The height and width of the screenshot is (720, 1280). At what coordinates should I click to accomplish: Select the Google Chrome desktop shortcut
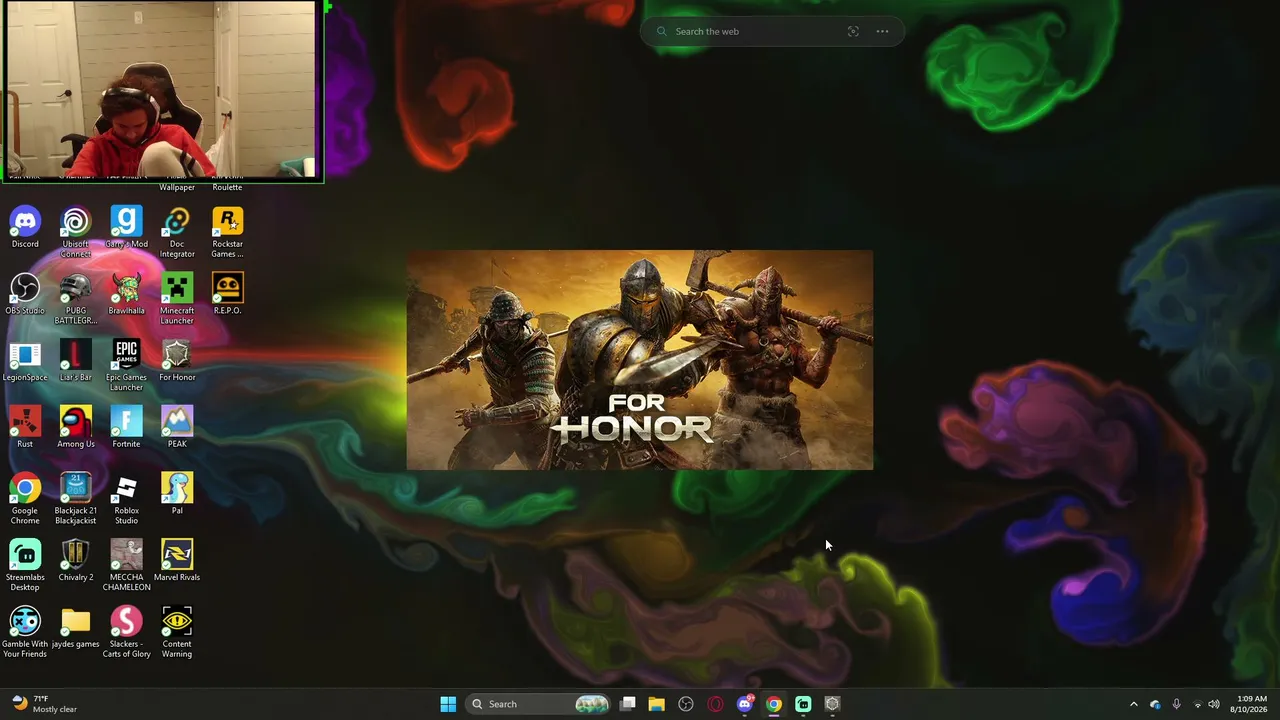[x=25, y=499]
